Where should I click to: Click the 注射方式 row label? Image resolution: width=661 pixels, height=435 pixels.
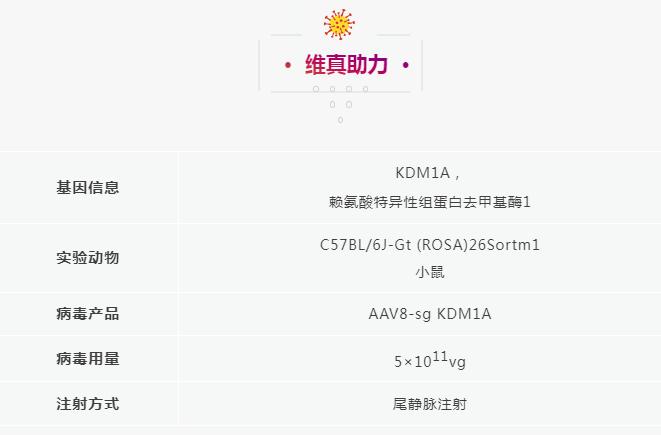pos(88,404)
